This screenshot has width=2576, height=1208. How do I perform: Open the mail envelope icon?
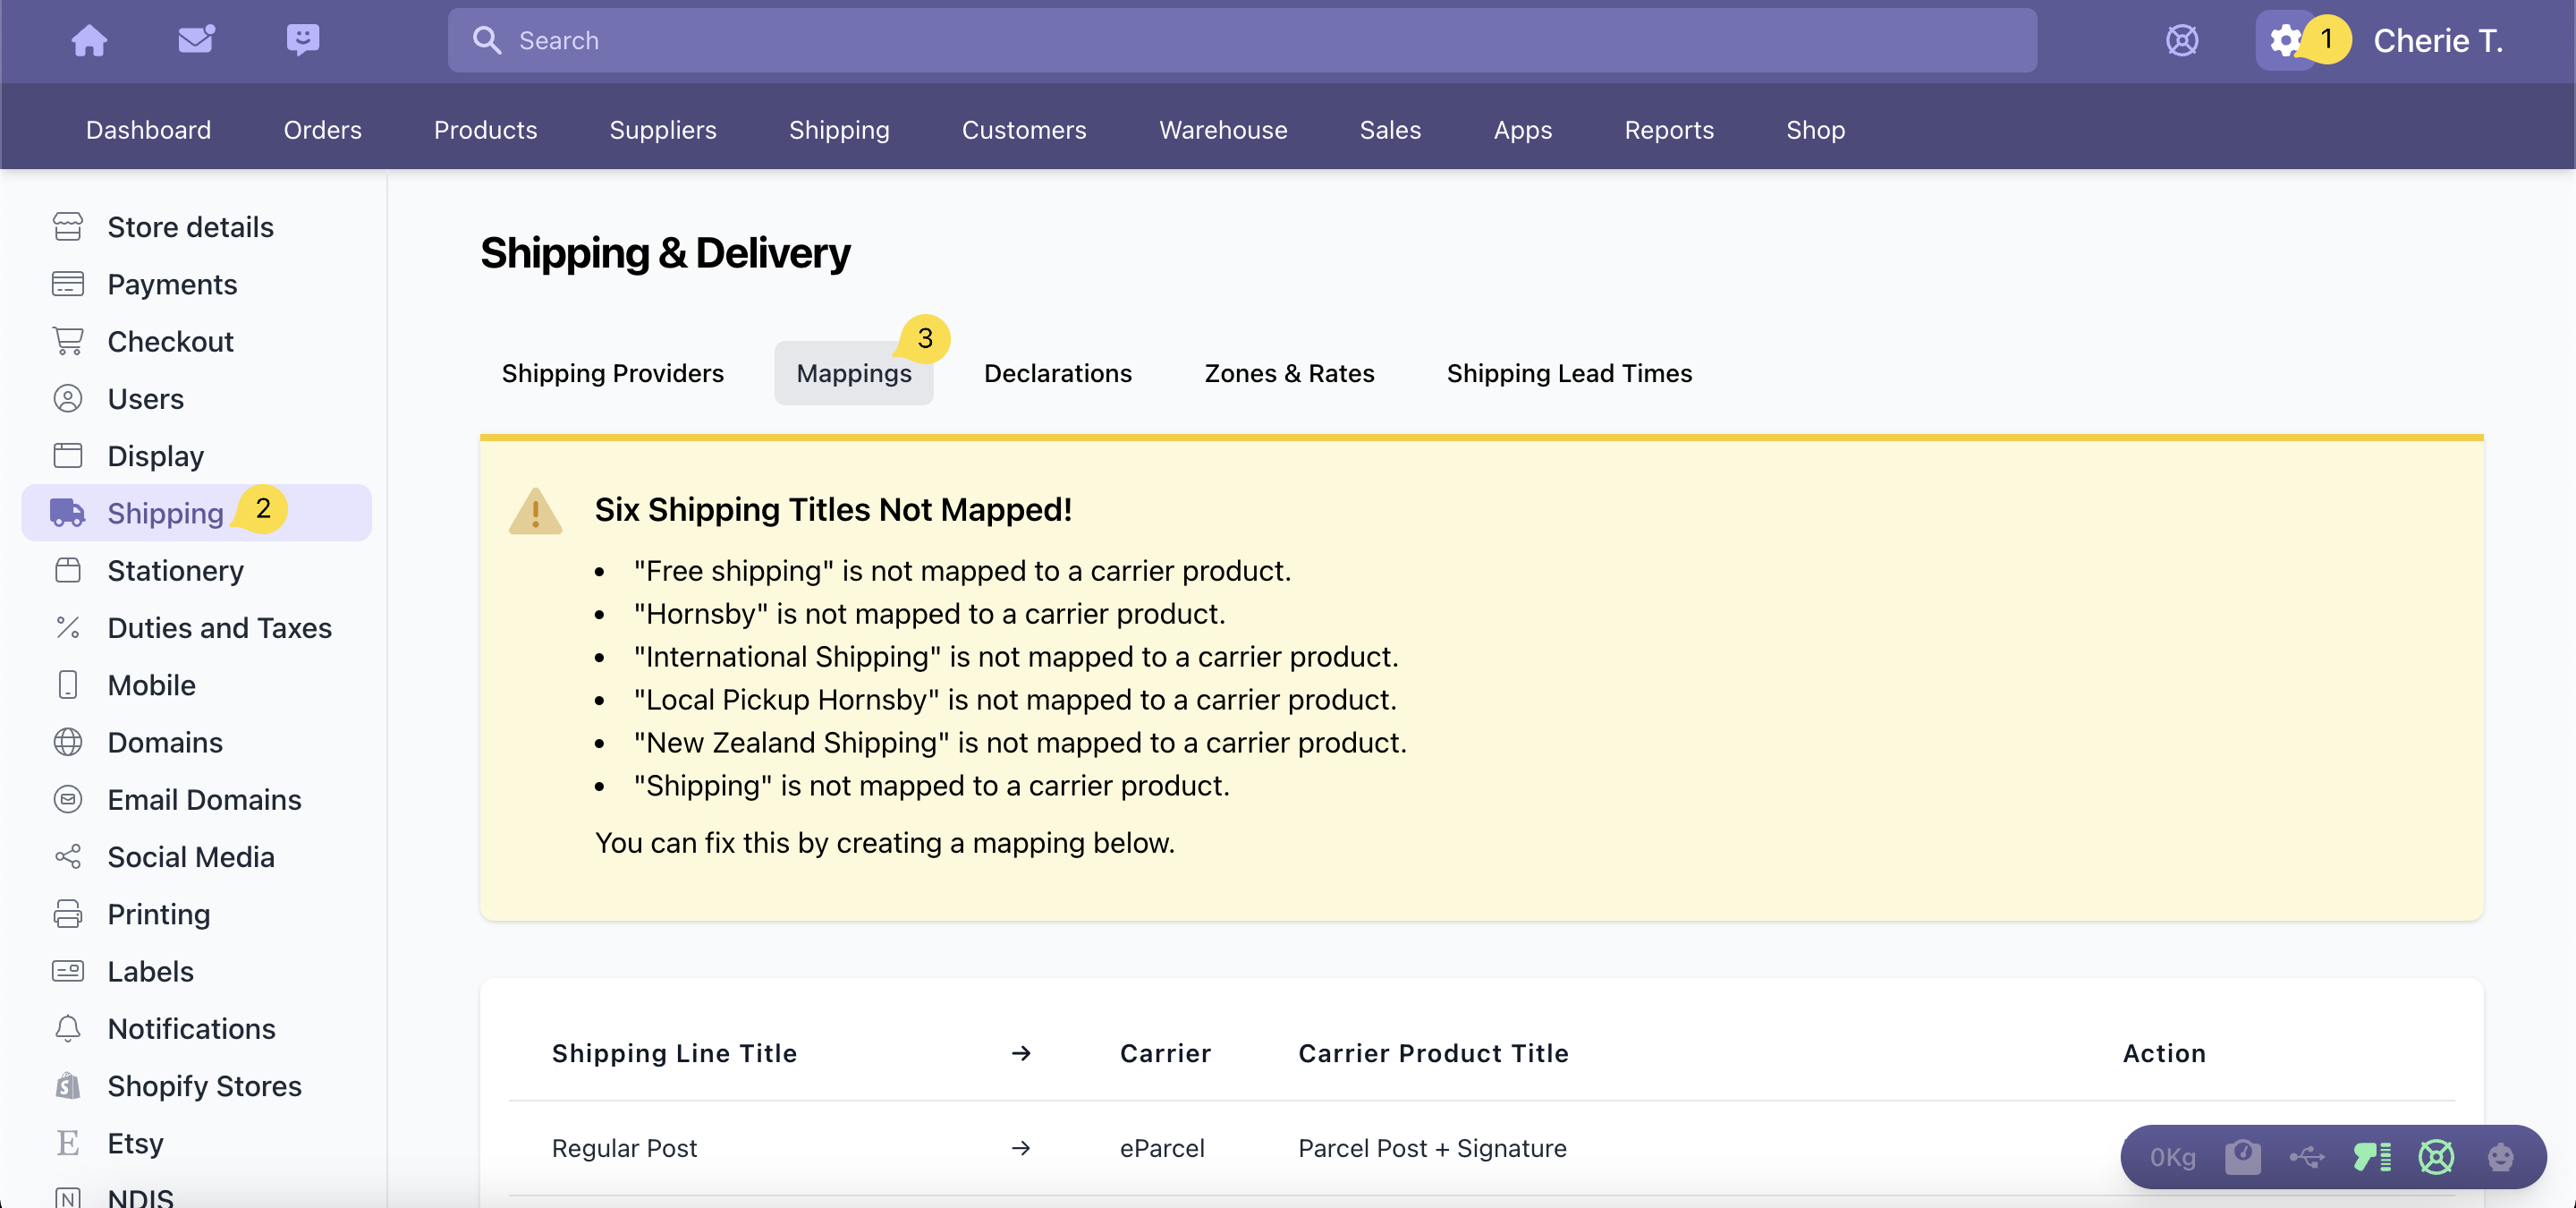pos(196,40)
